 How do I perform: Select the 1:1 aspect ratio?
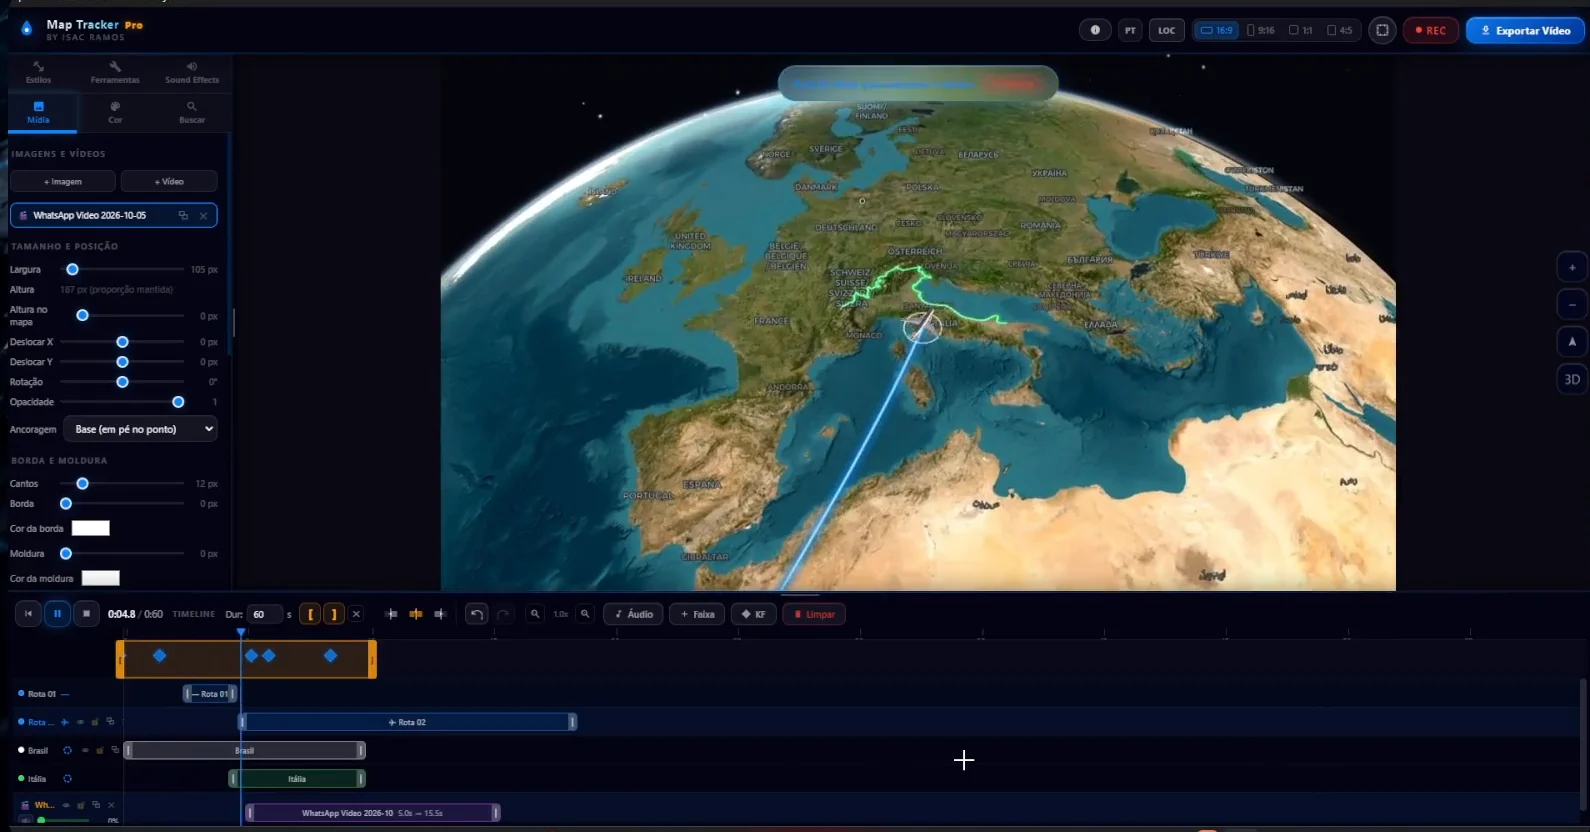[x=1301, y=31]
